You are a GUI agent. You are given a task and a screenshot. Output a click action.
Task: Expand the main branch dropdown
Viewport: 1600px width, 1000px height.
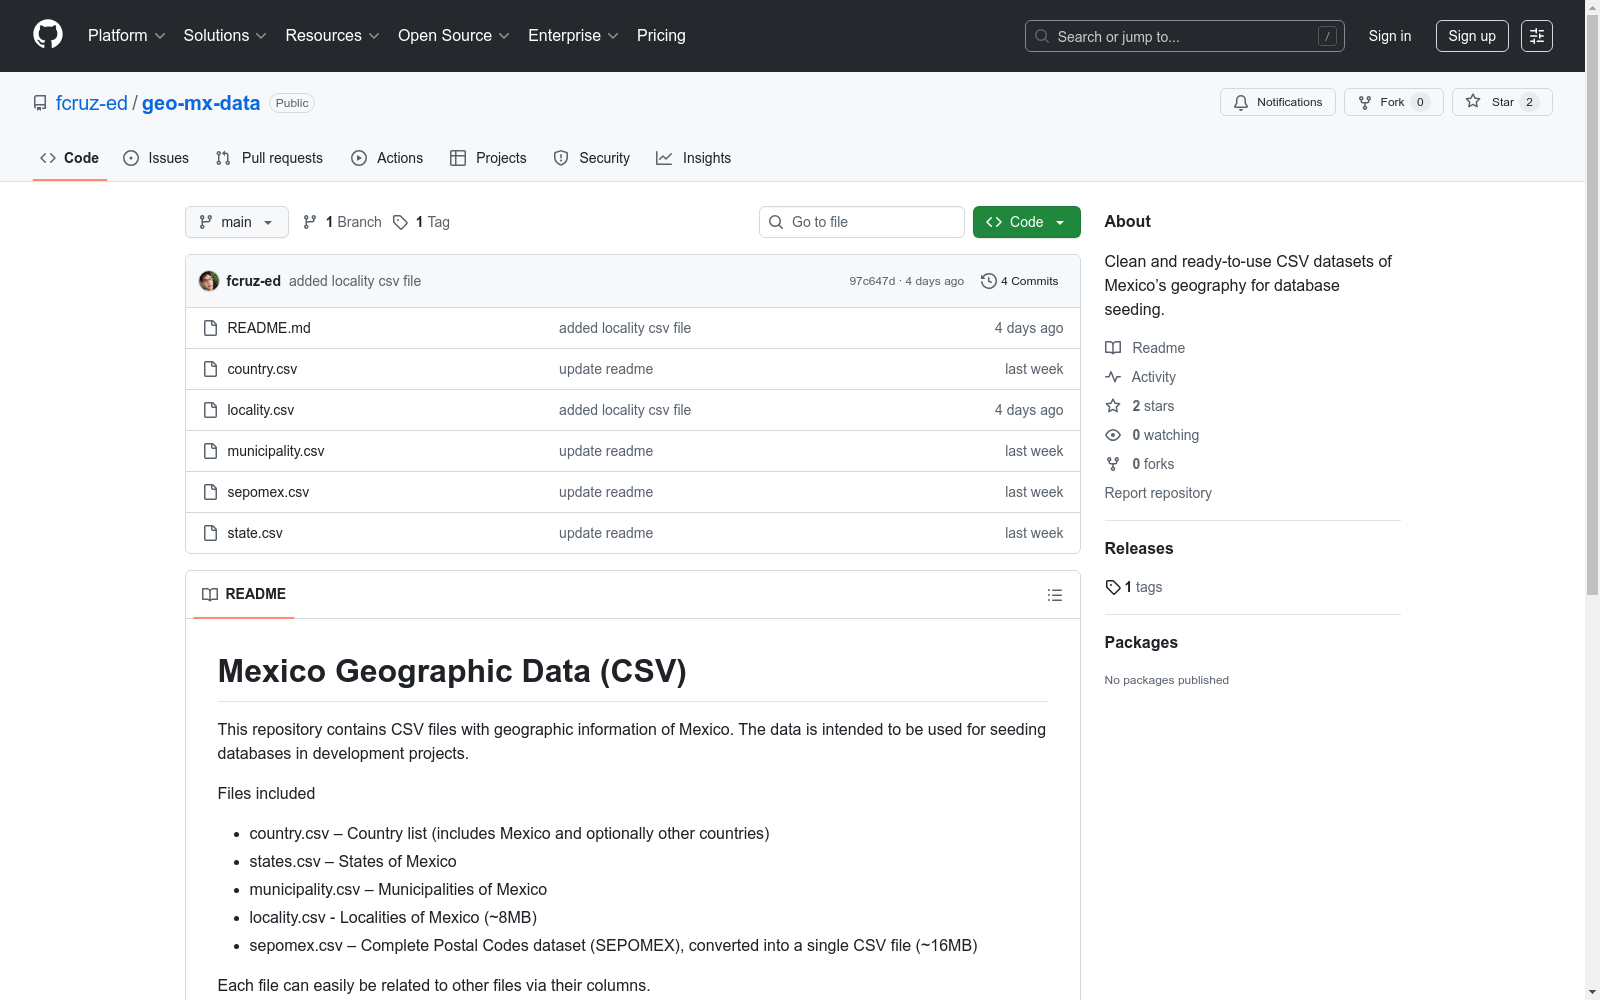coord(236,222)
